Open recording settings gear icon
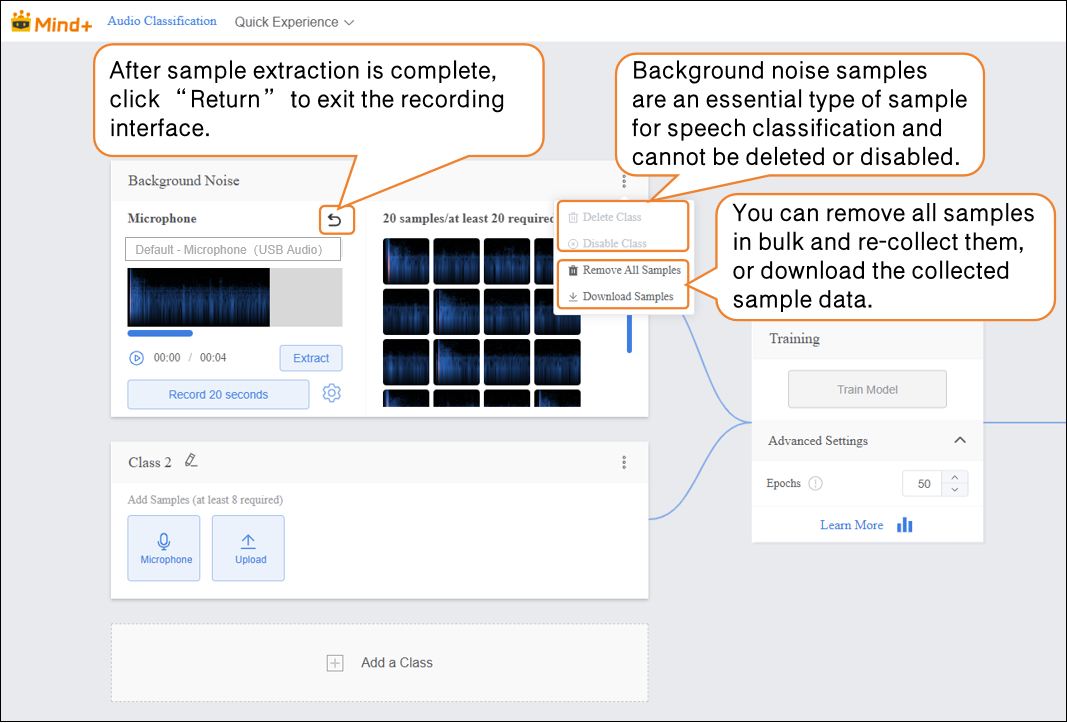The height and width of the screenshot is (723, 1067). (332, 394)
